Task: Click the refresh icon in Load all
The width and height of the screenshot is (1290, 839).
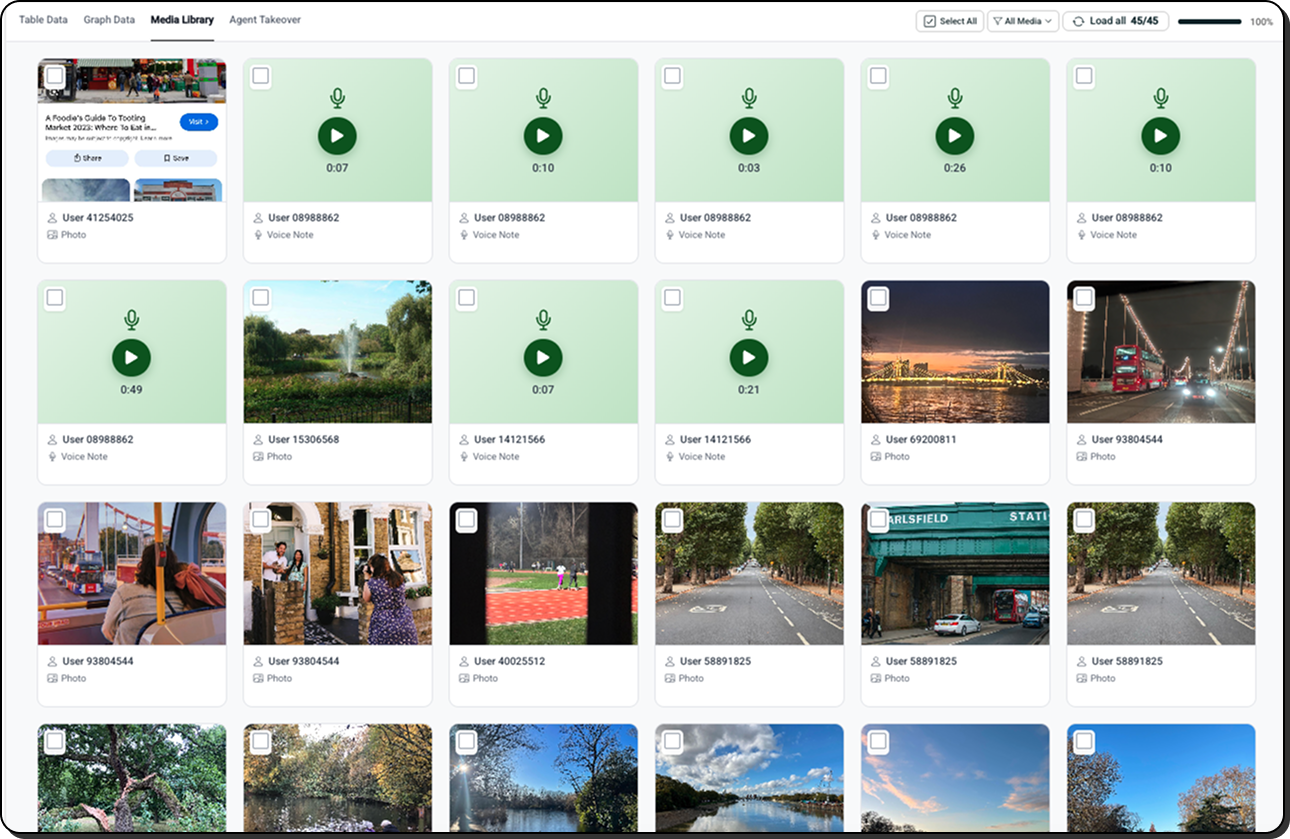Action: point(1078,21)
